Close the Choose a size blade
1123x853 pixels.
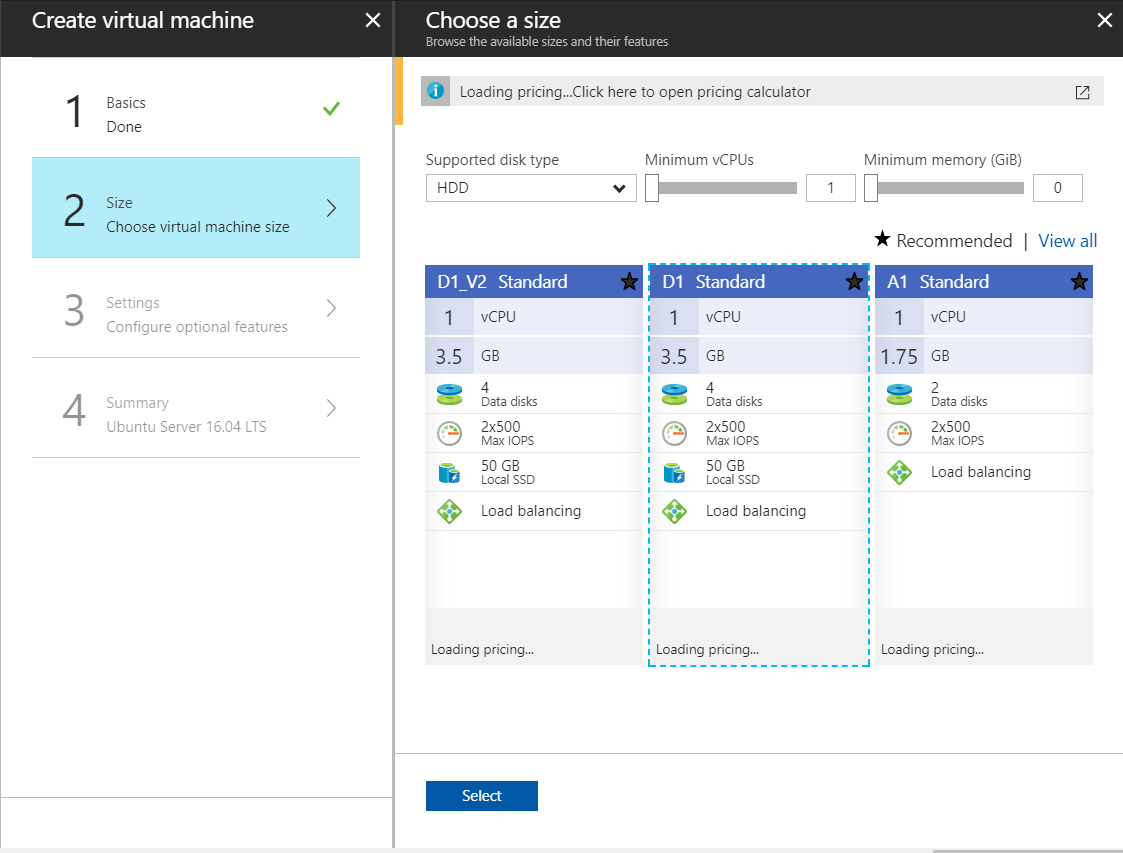(x=1104, y=20)
